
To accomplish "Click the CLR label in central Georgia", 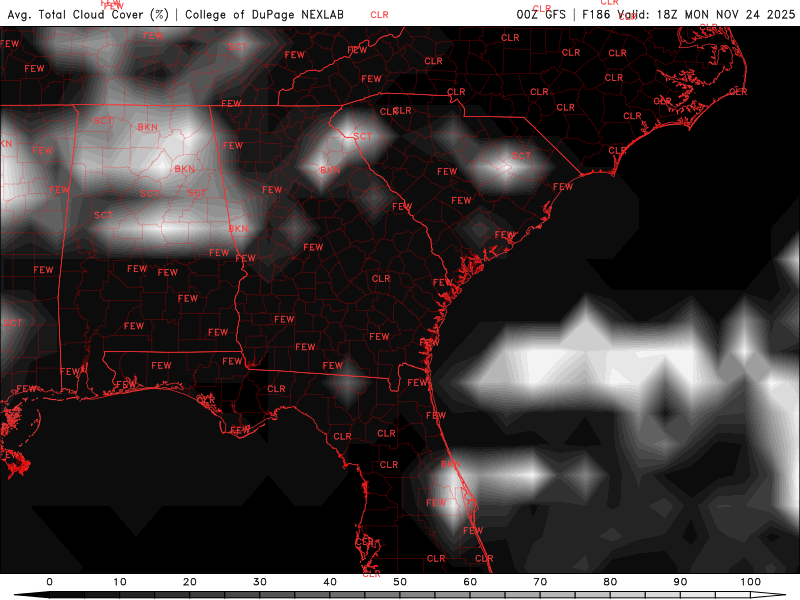I will [381, 279].
